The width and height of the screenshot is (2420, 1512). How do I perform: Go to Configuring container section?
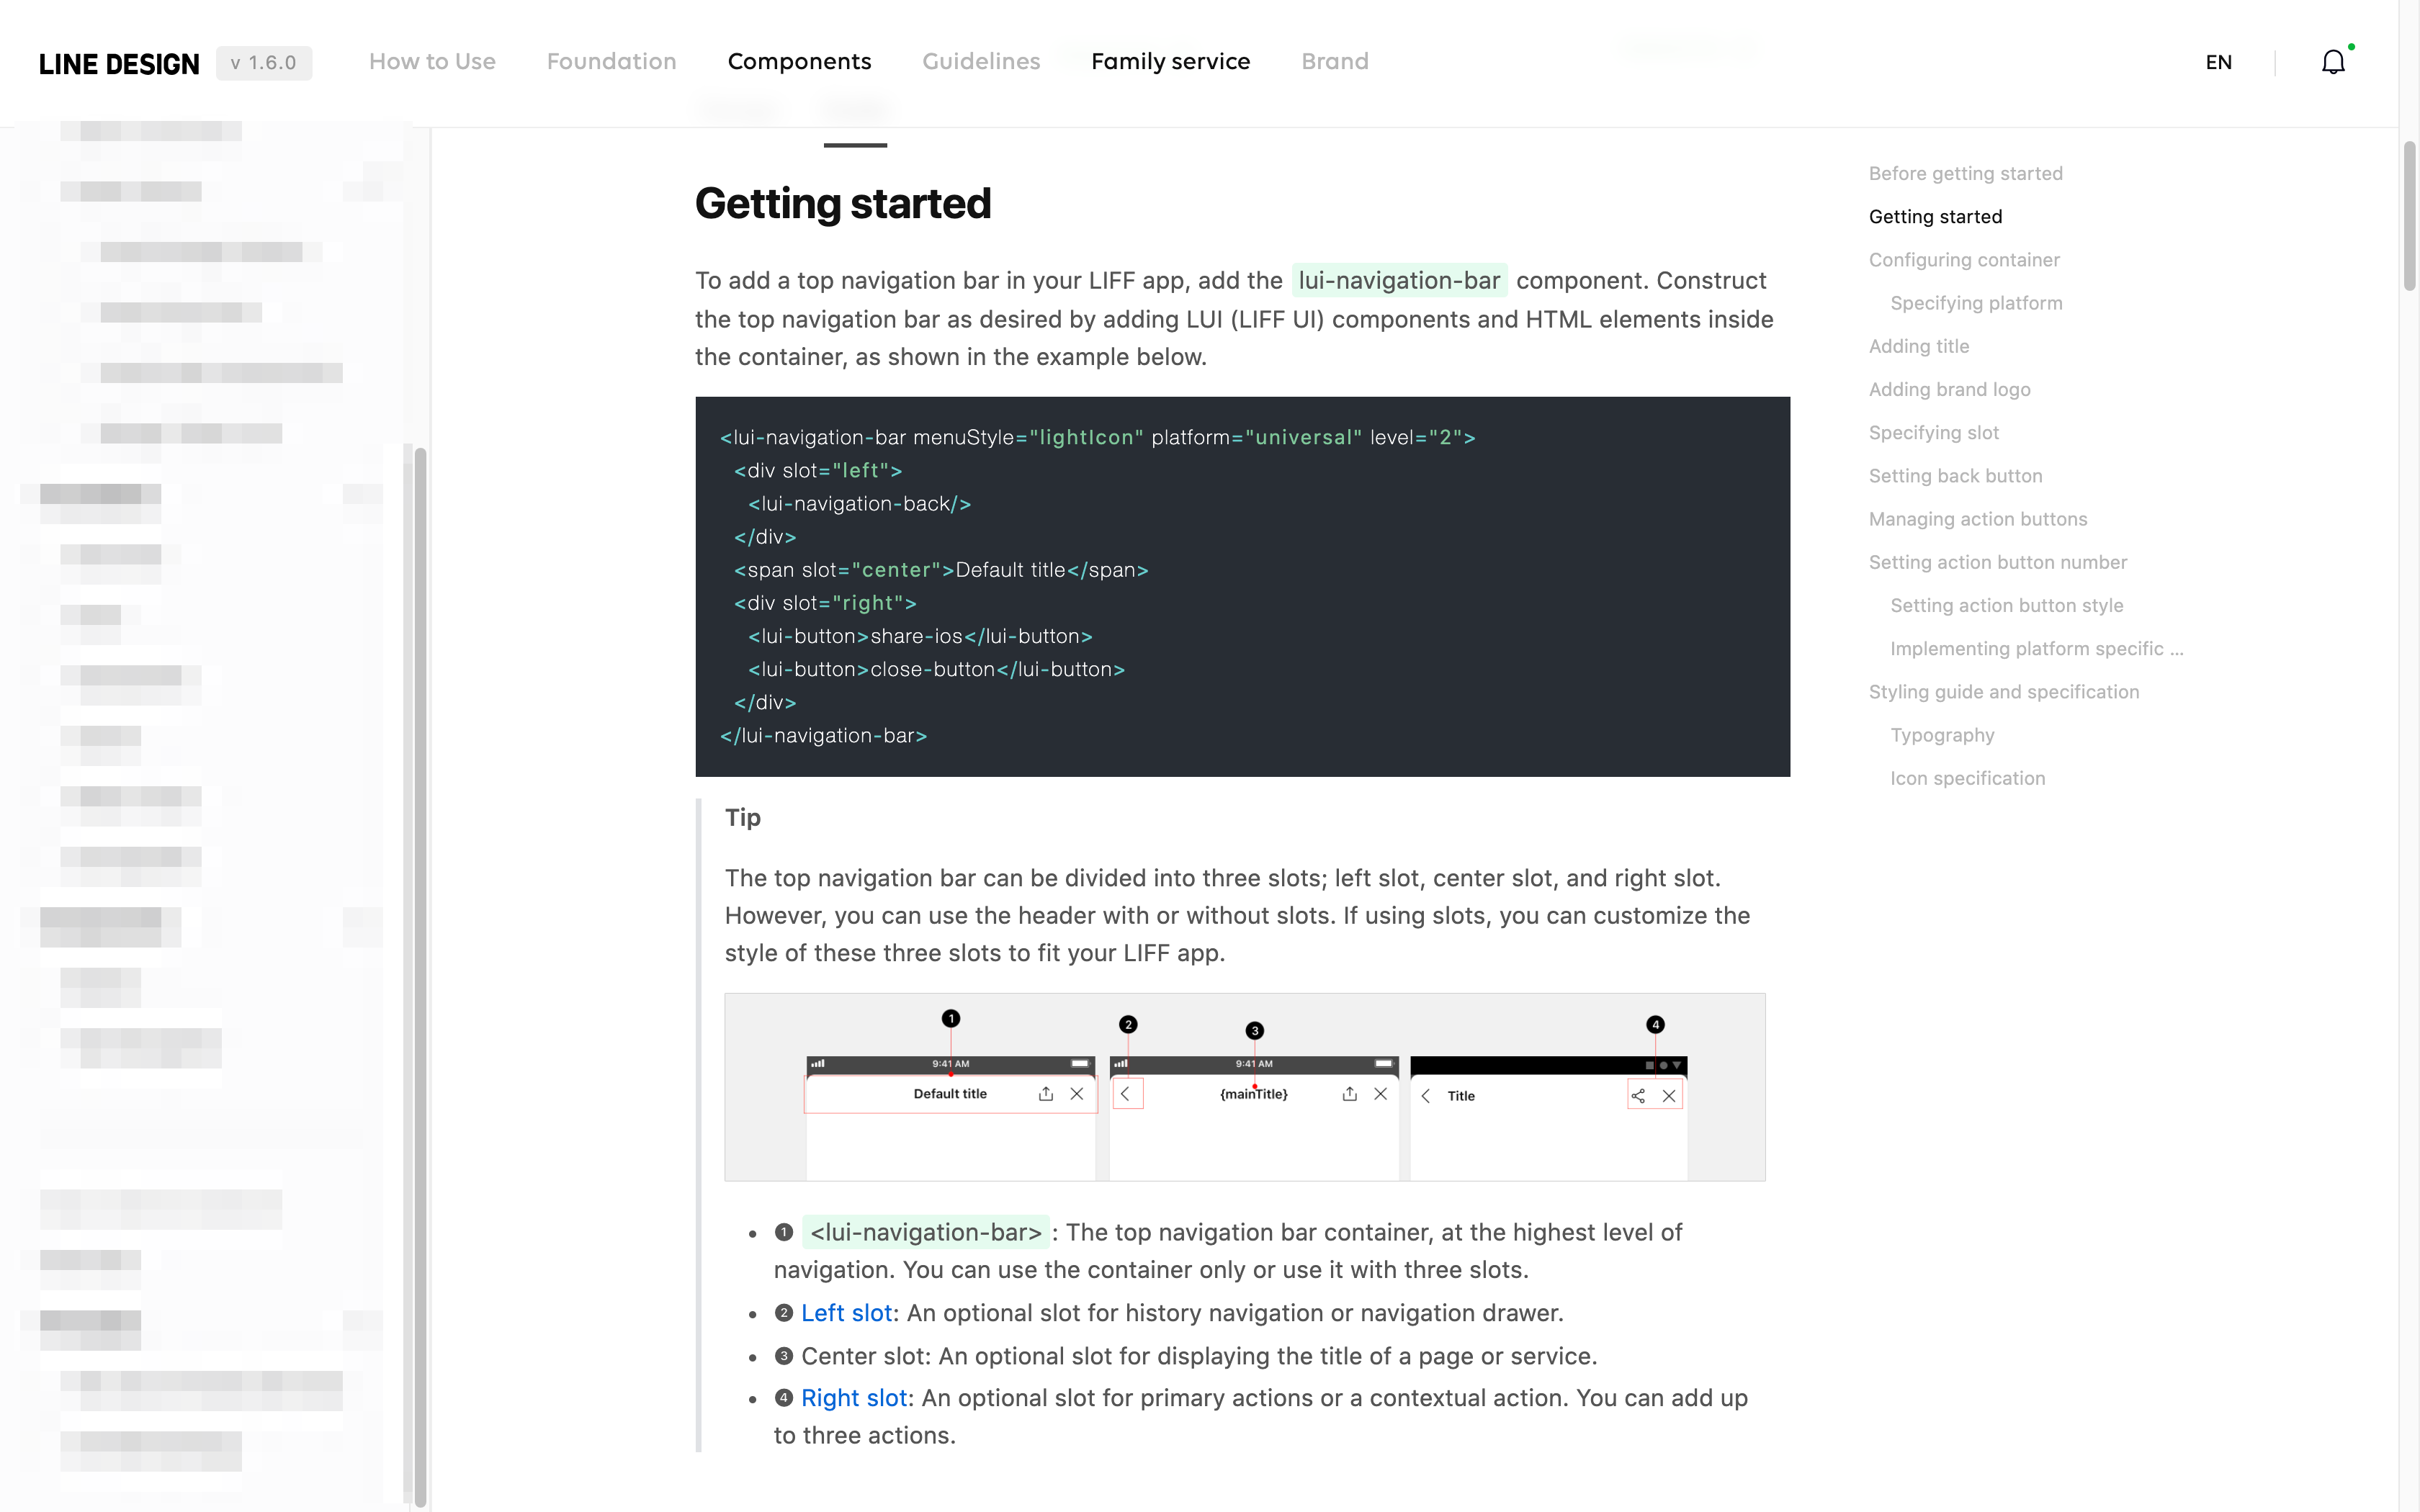(1964, 260)
